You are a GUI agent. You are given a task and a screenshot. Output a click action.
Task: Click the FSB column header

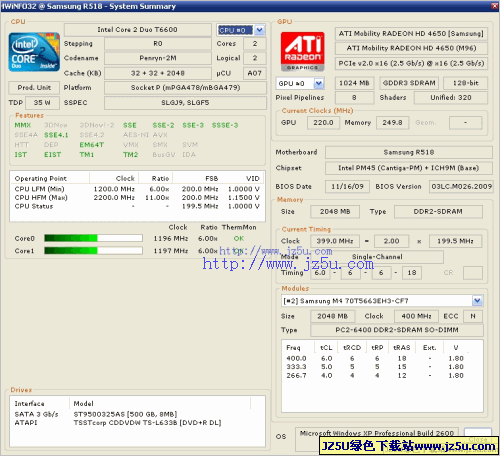[197, 178]
